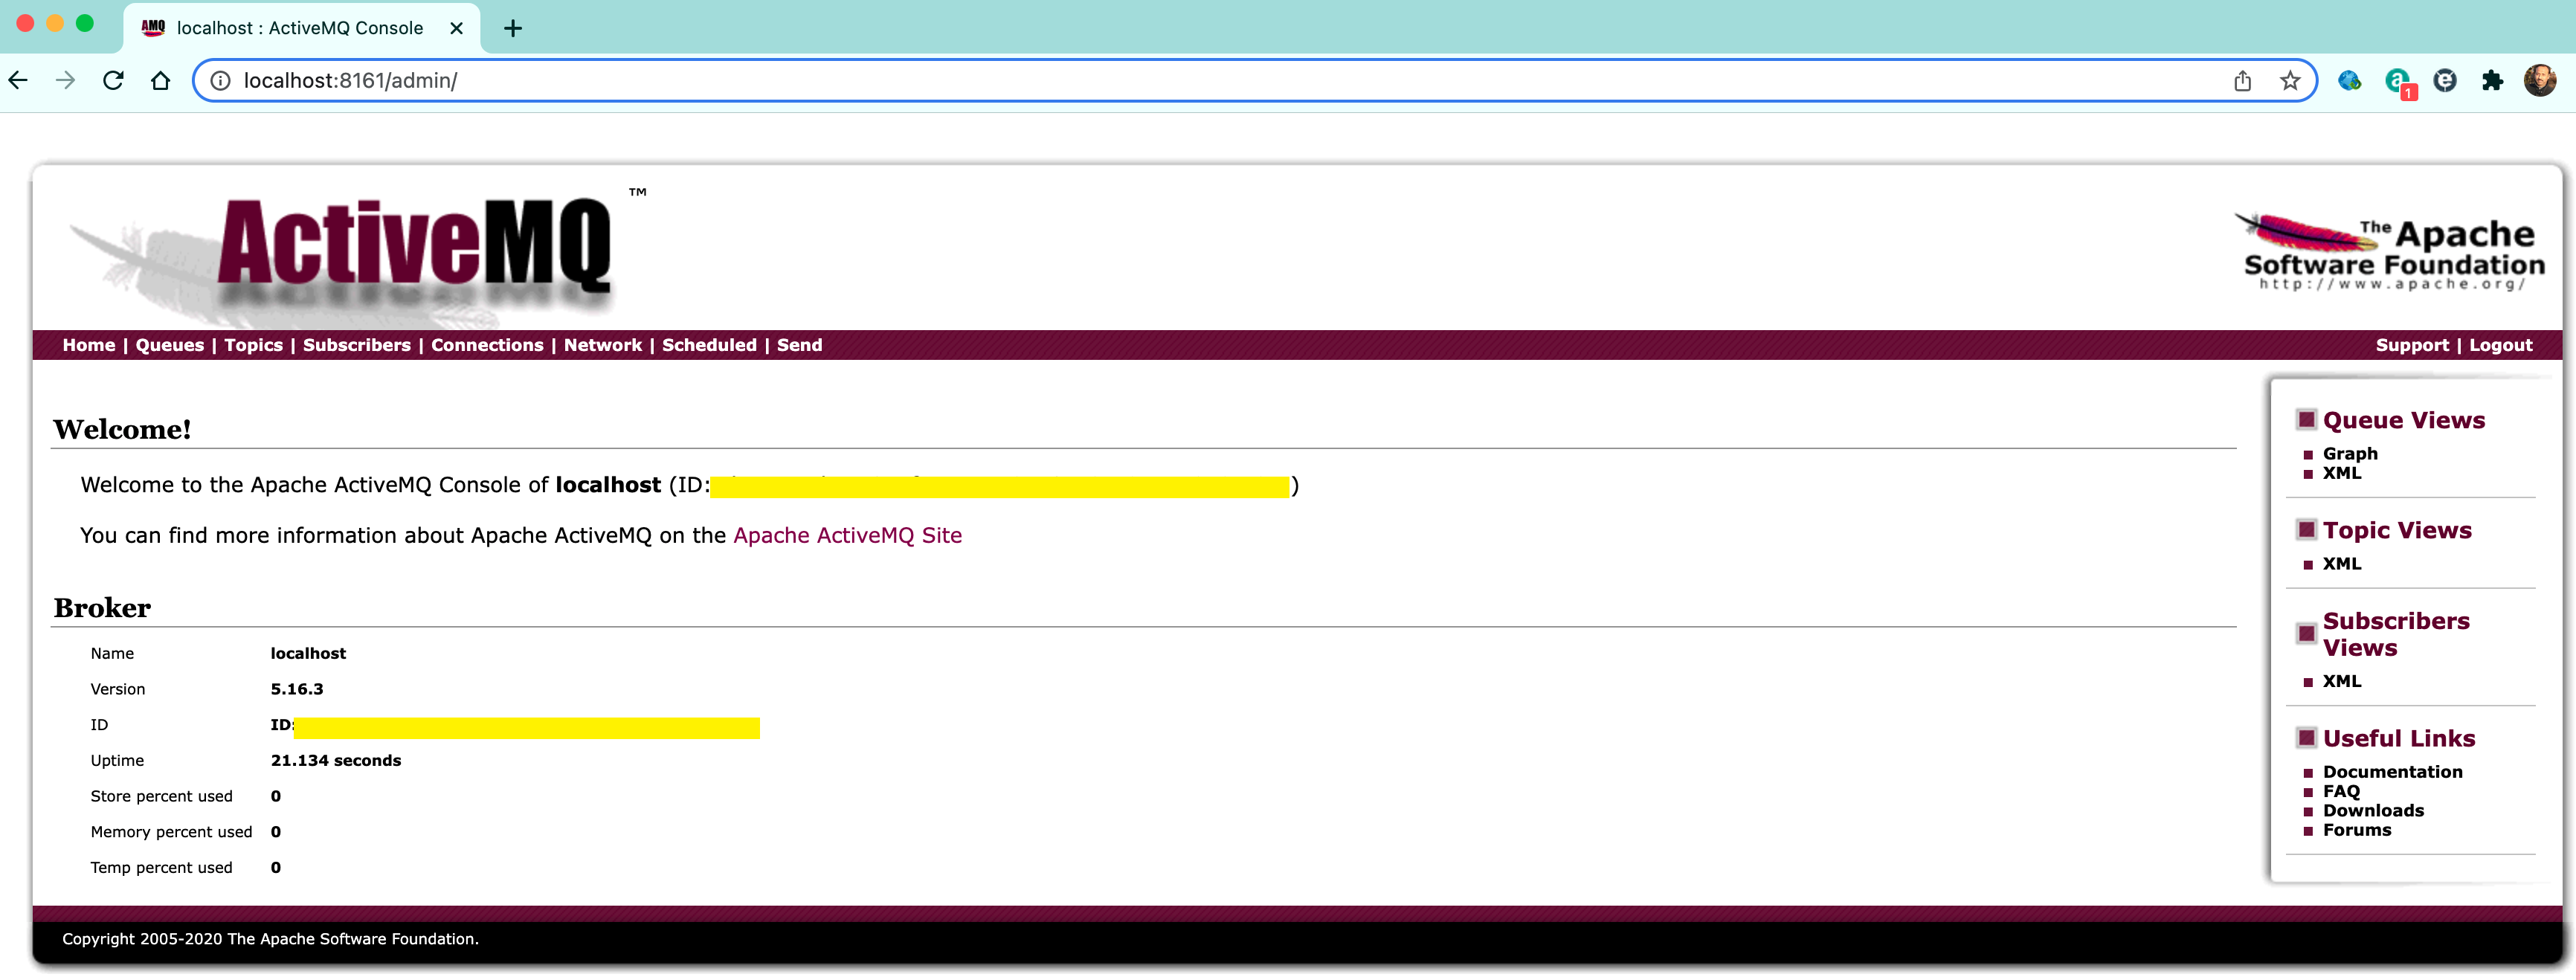Screen dimensions: 2576x980
Task: Click the Temp percent used label
Action: 161,868
